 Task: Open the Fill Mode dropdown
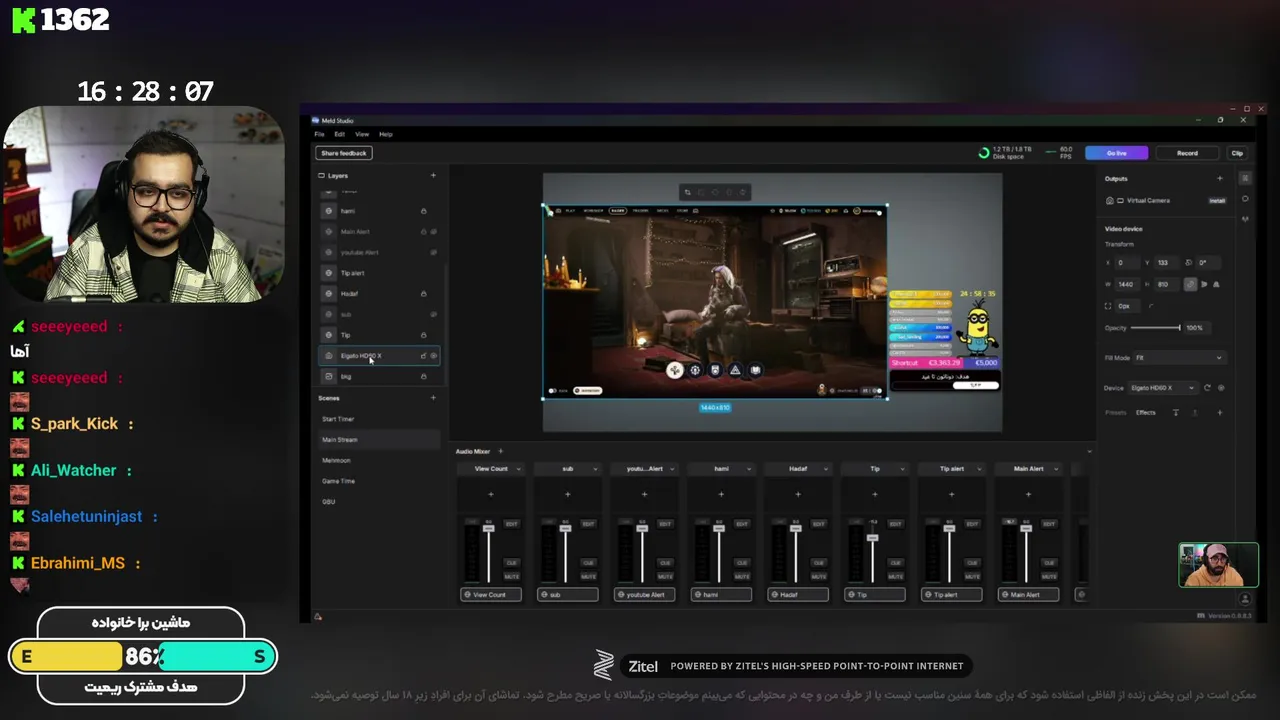(x=1178, y=358)
